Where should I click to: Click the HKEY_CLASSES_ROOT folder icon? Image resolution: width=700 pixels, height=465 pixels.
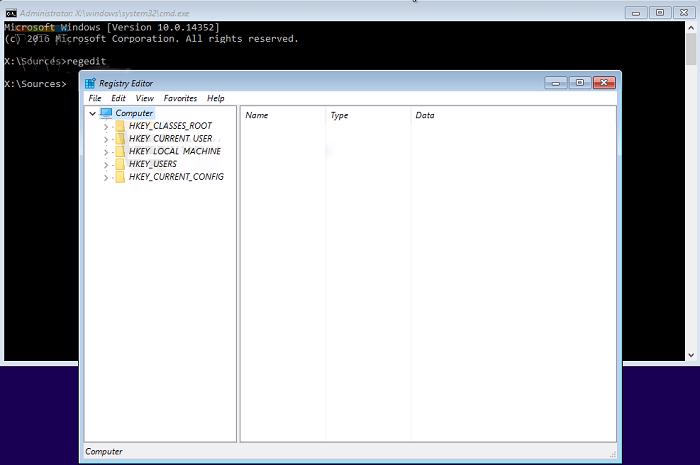tap(120, 126)
